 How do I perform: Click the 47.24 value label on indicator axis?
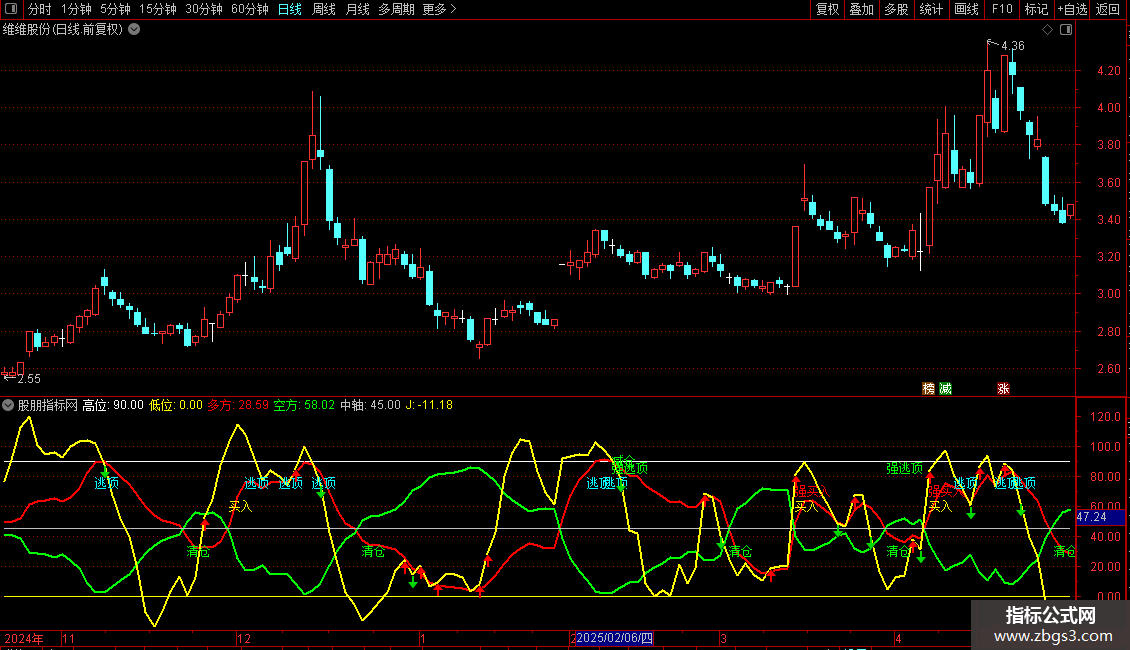[x=1092, y=517]
